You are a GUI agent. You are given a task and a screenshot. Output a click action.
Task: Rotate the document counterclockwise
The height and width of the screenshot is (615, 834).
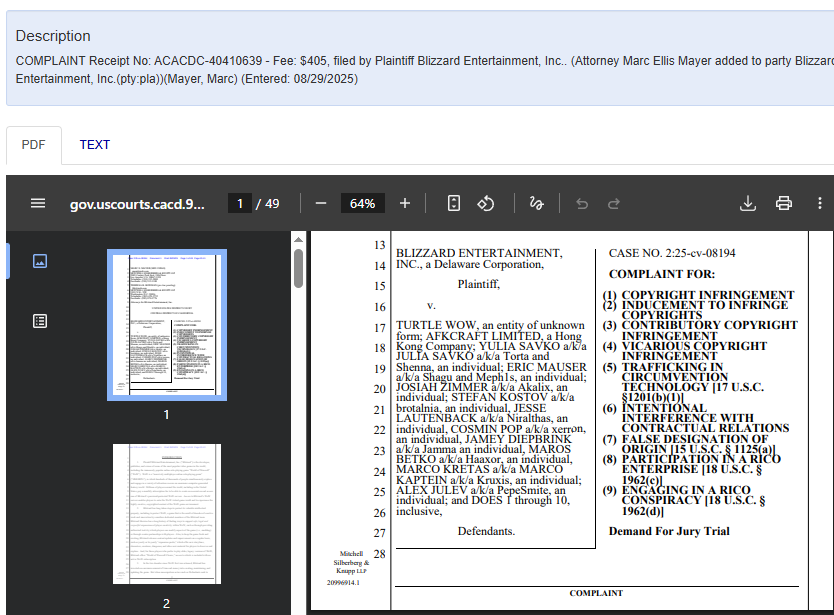[x=485, y=203]
